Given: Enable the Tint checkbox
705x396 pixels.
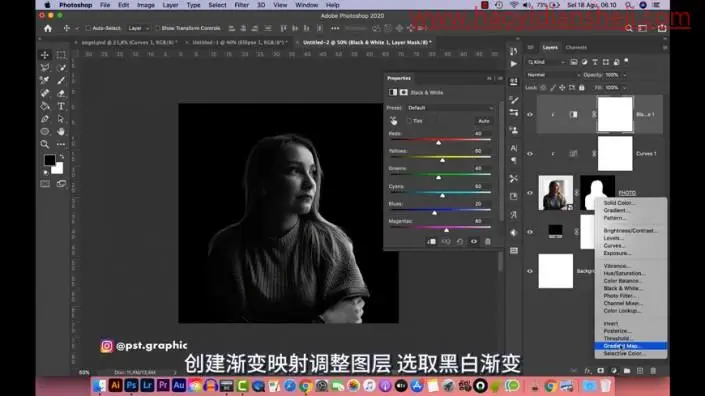Looking at the screenshot, I should click(x=409, y=121).
